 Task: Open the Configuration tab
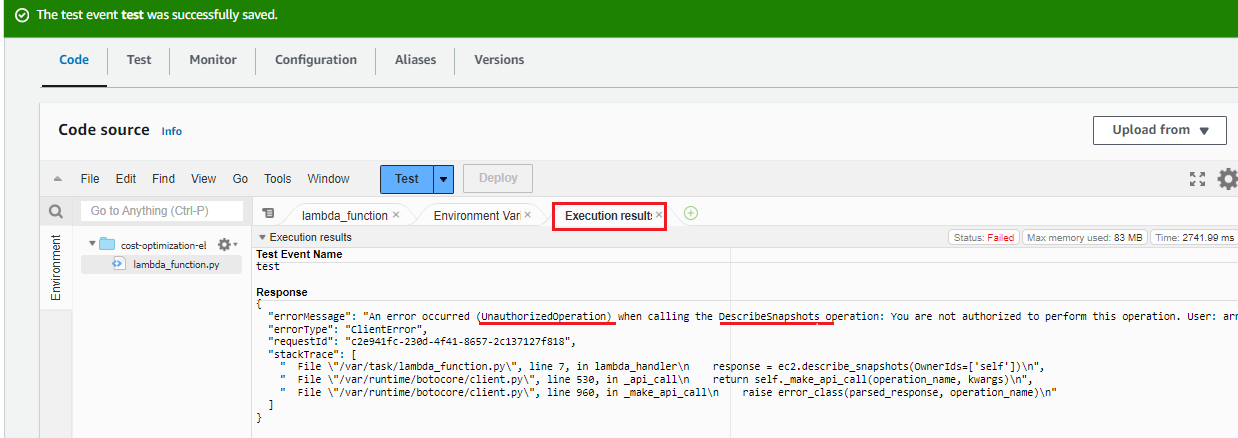point(316,60)
